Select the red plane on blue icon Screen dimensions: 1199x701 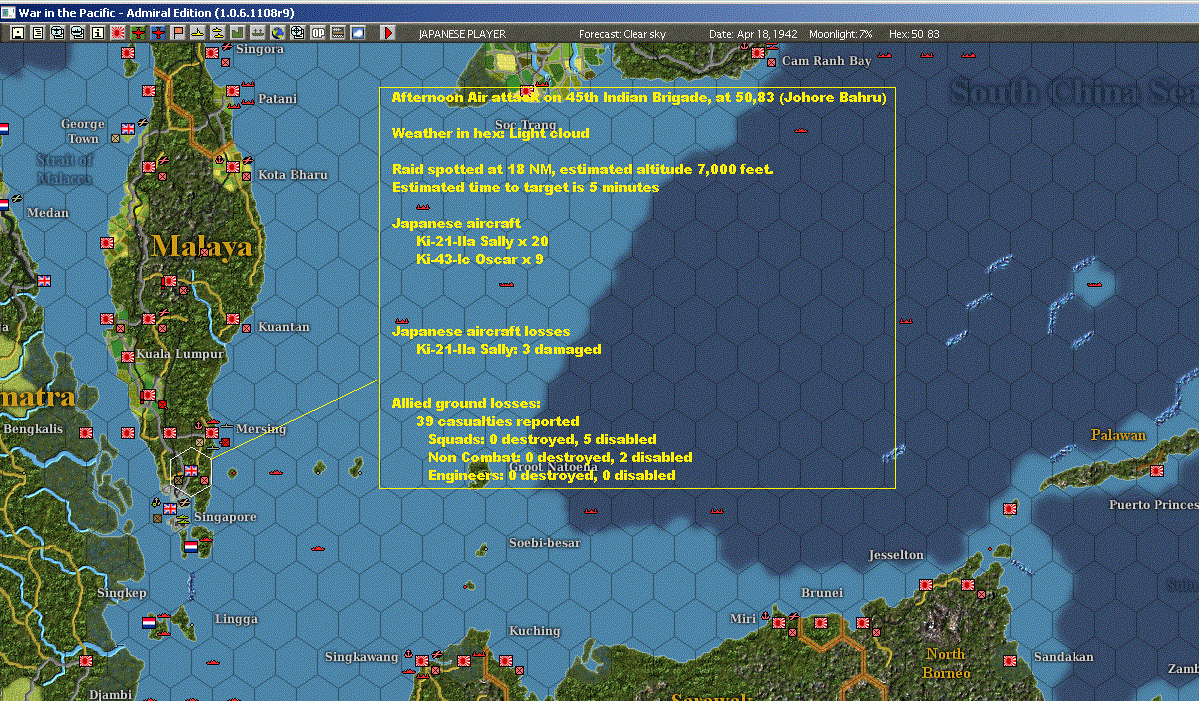coord(158,33)
